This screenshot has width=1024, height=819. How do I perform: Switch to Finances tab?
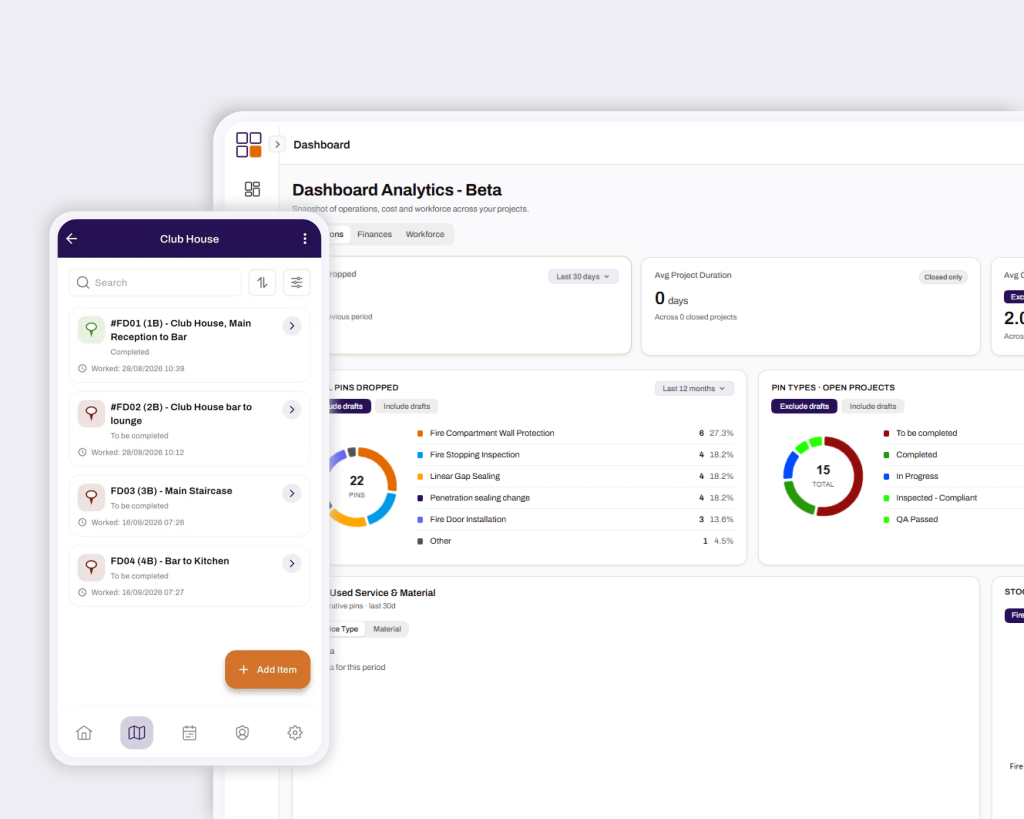(374, 234)
